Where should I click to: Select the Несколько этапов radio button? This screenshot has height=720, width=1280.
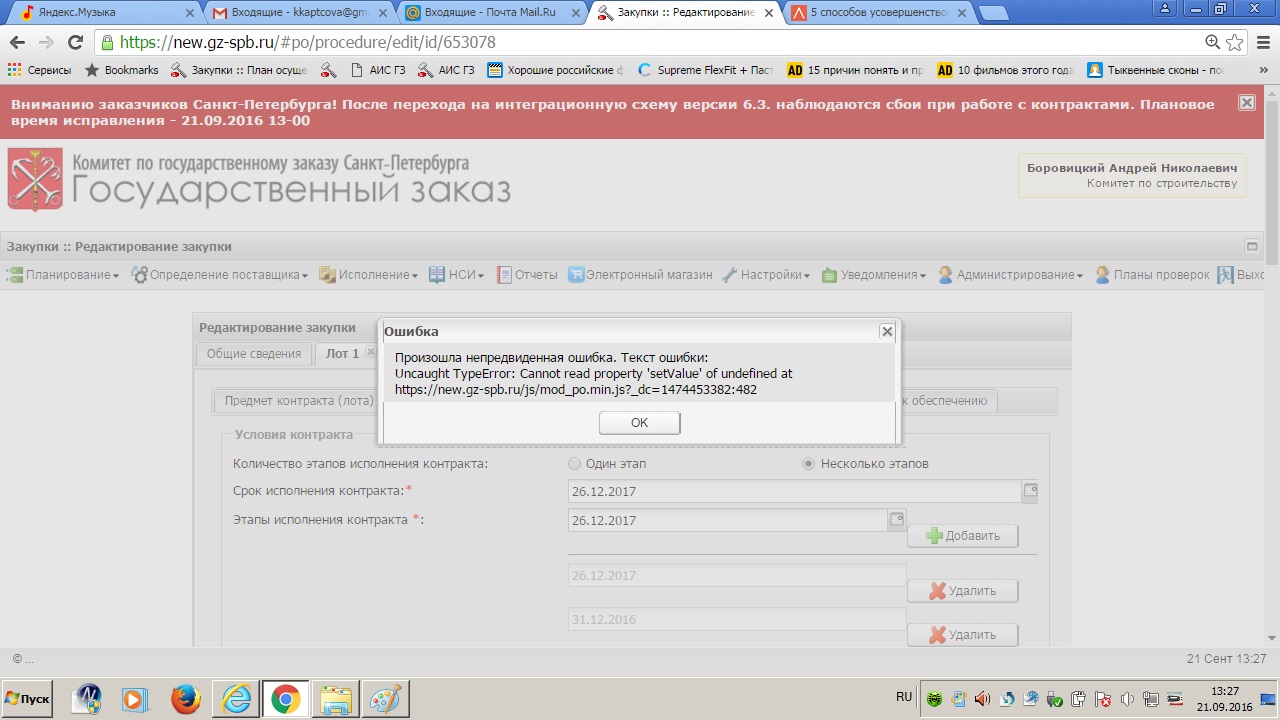pos(810,464)
